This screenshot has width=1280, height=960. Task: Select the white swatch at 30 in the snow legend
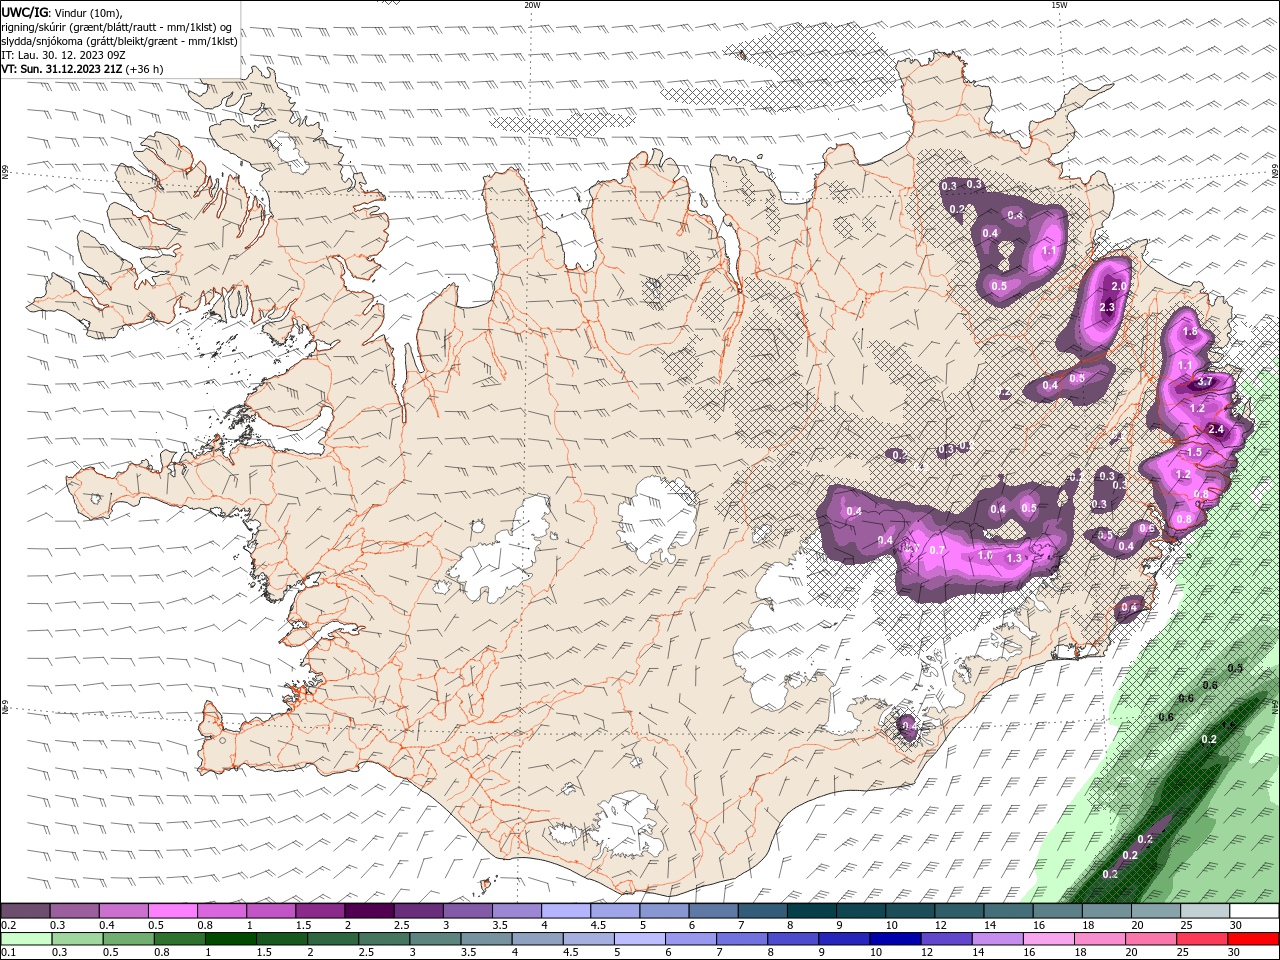click(1254, 911)
